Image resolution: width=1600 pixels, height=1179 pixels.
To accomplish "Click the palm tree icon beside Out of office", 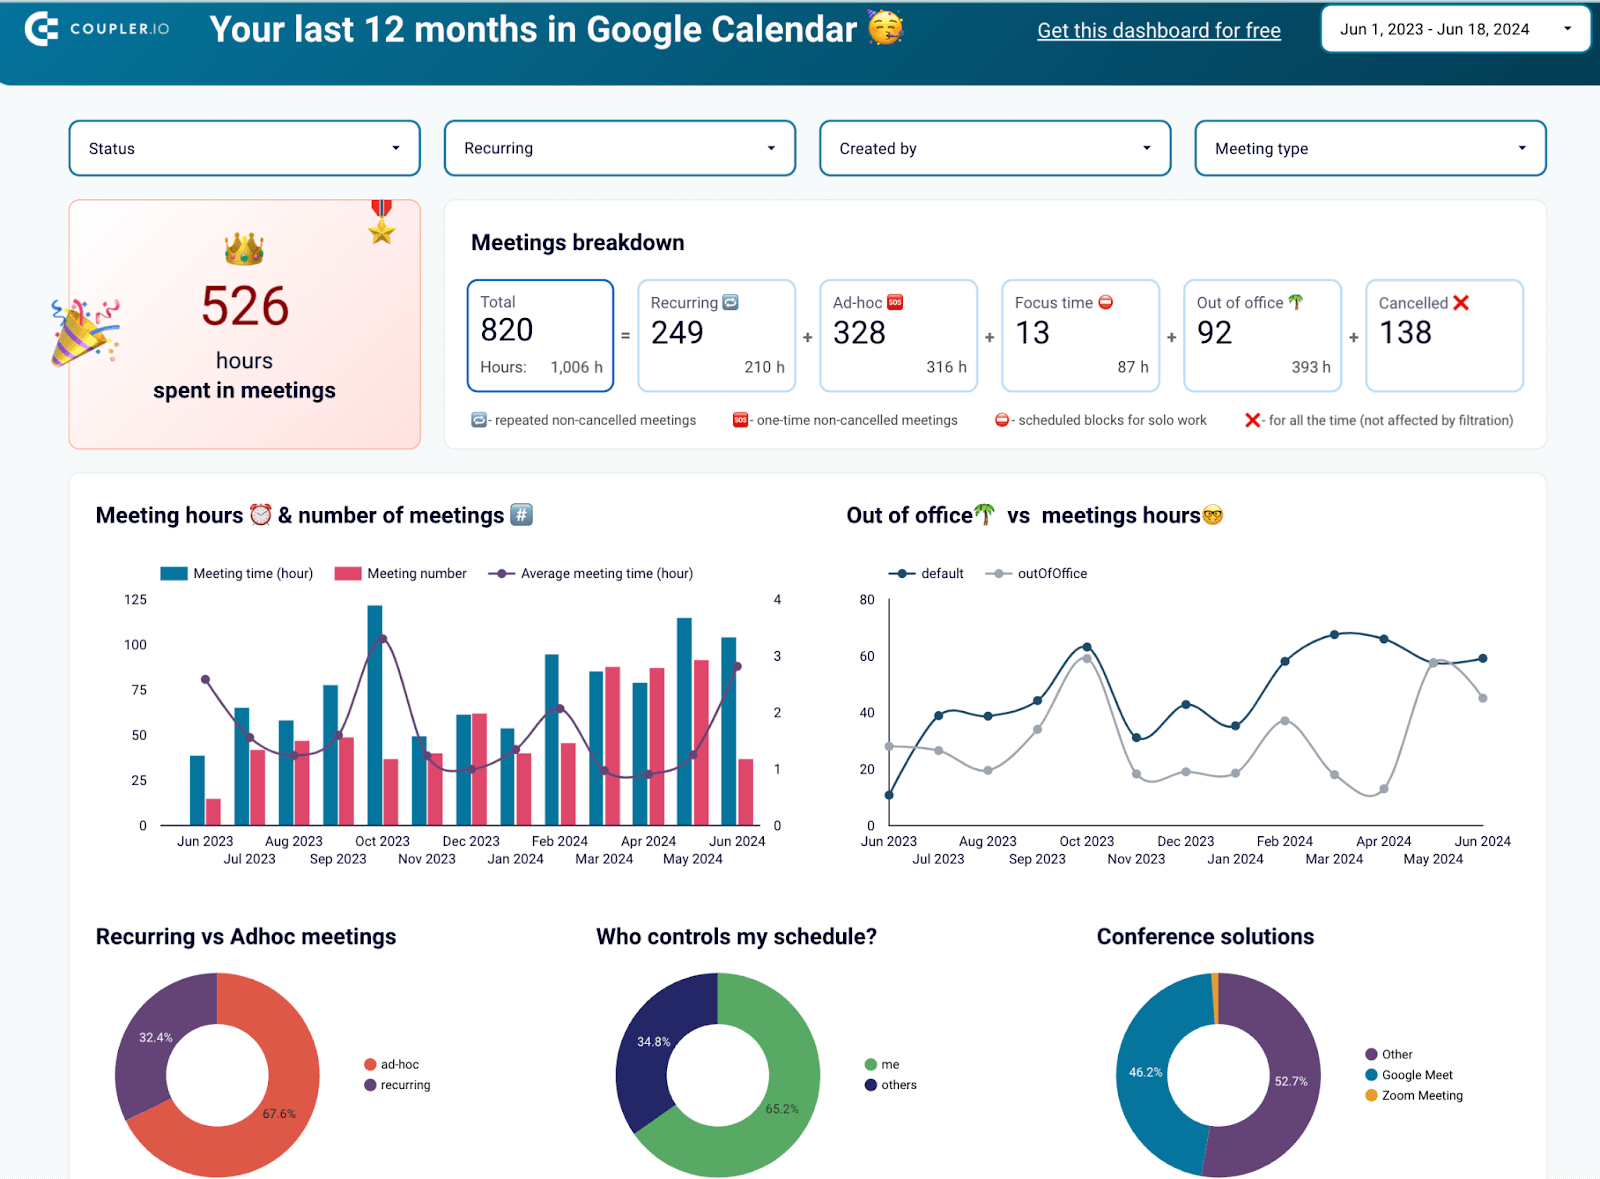I will click(x=1295, y=302).
